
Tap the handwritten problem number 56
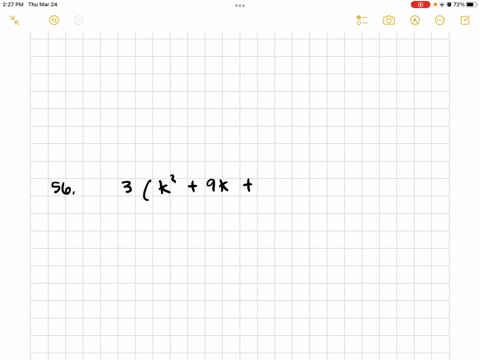click(x=63, y=188)
